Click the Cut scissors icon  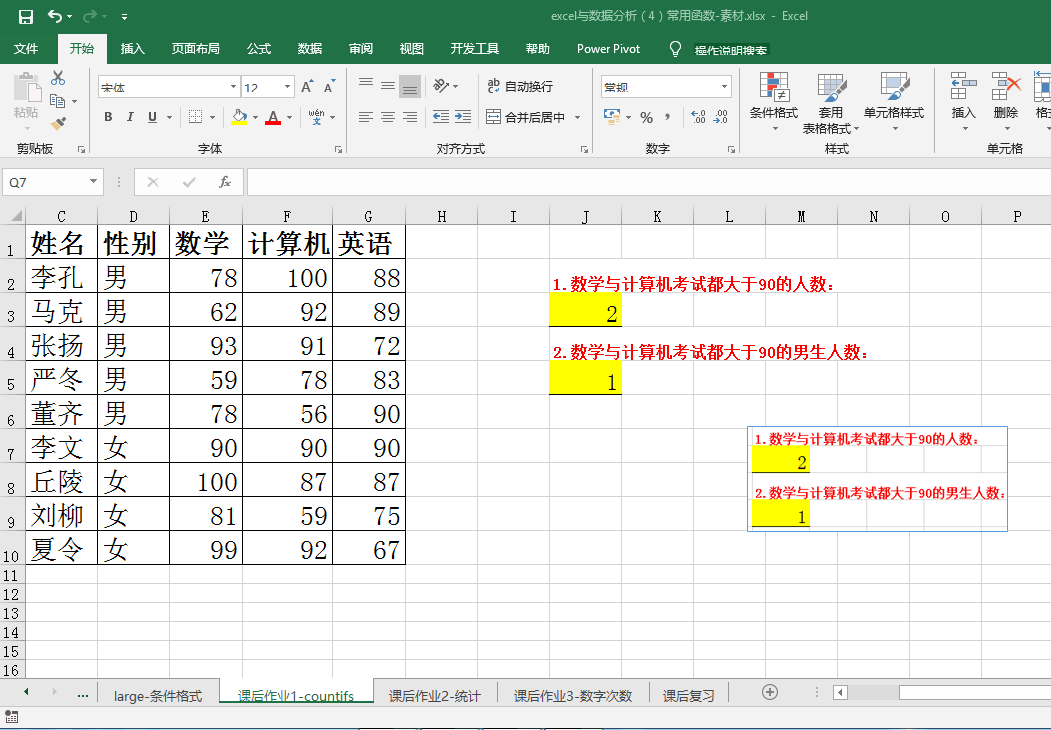tap(58, 78)
